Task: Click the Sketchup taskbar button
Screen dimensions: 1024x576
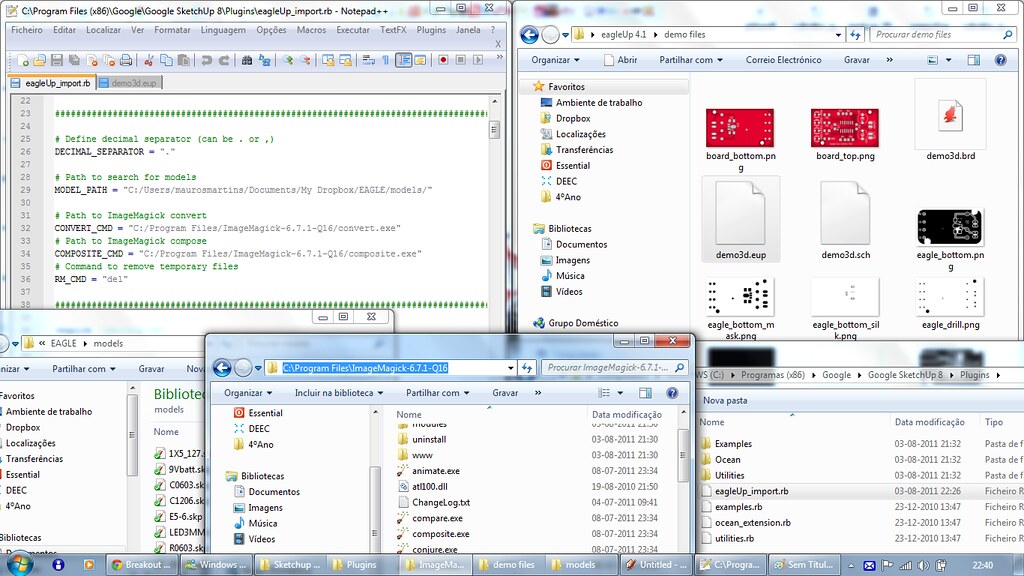Action: pyautogui.click(x=289, y=565)
